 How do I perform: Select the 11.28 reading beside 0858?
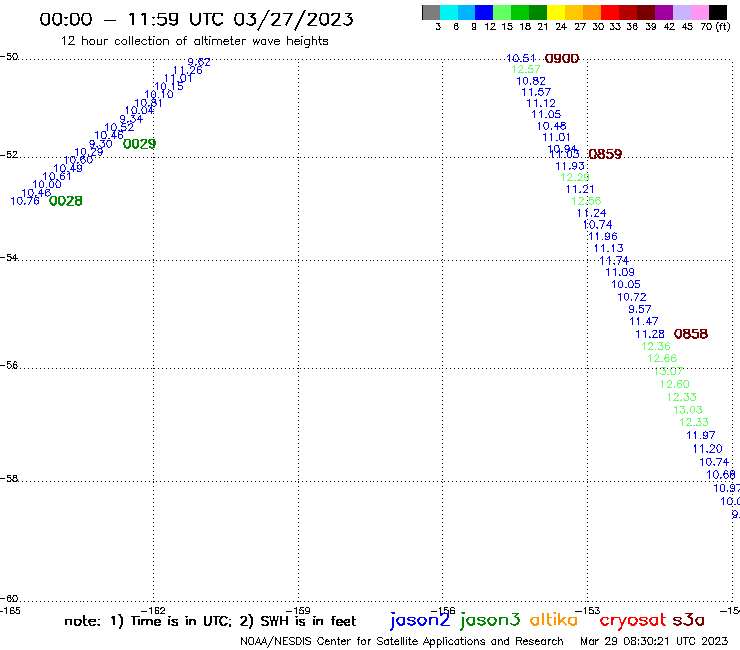(x=650, y=334)
